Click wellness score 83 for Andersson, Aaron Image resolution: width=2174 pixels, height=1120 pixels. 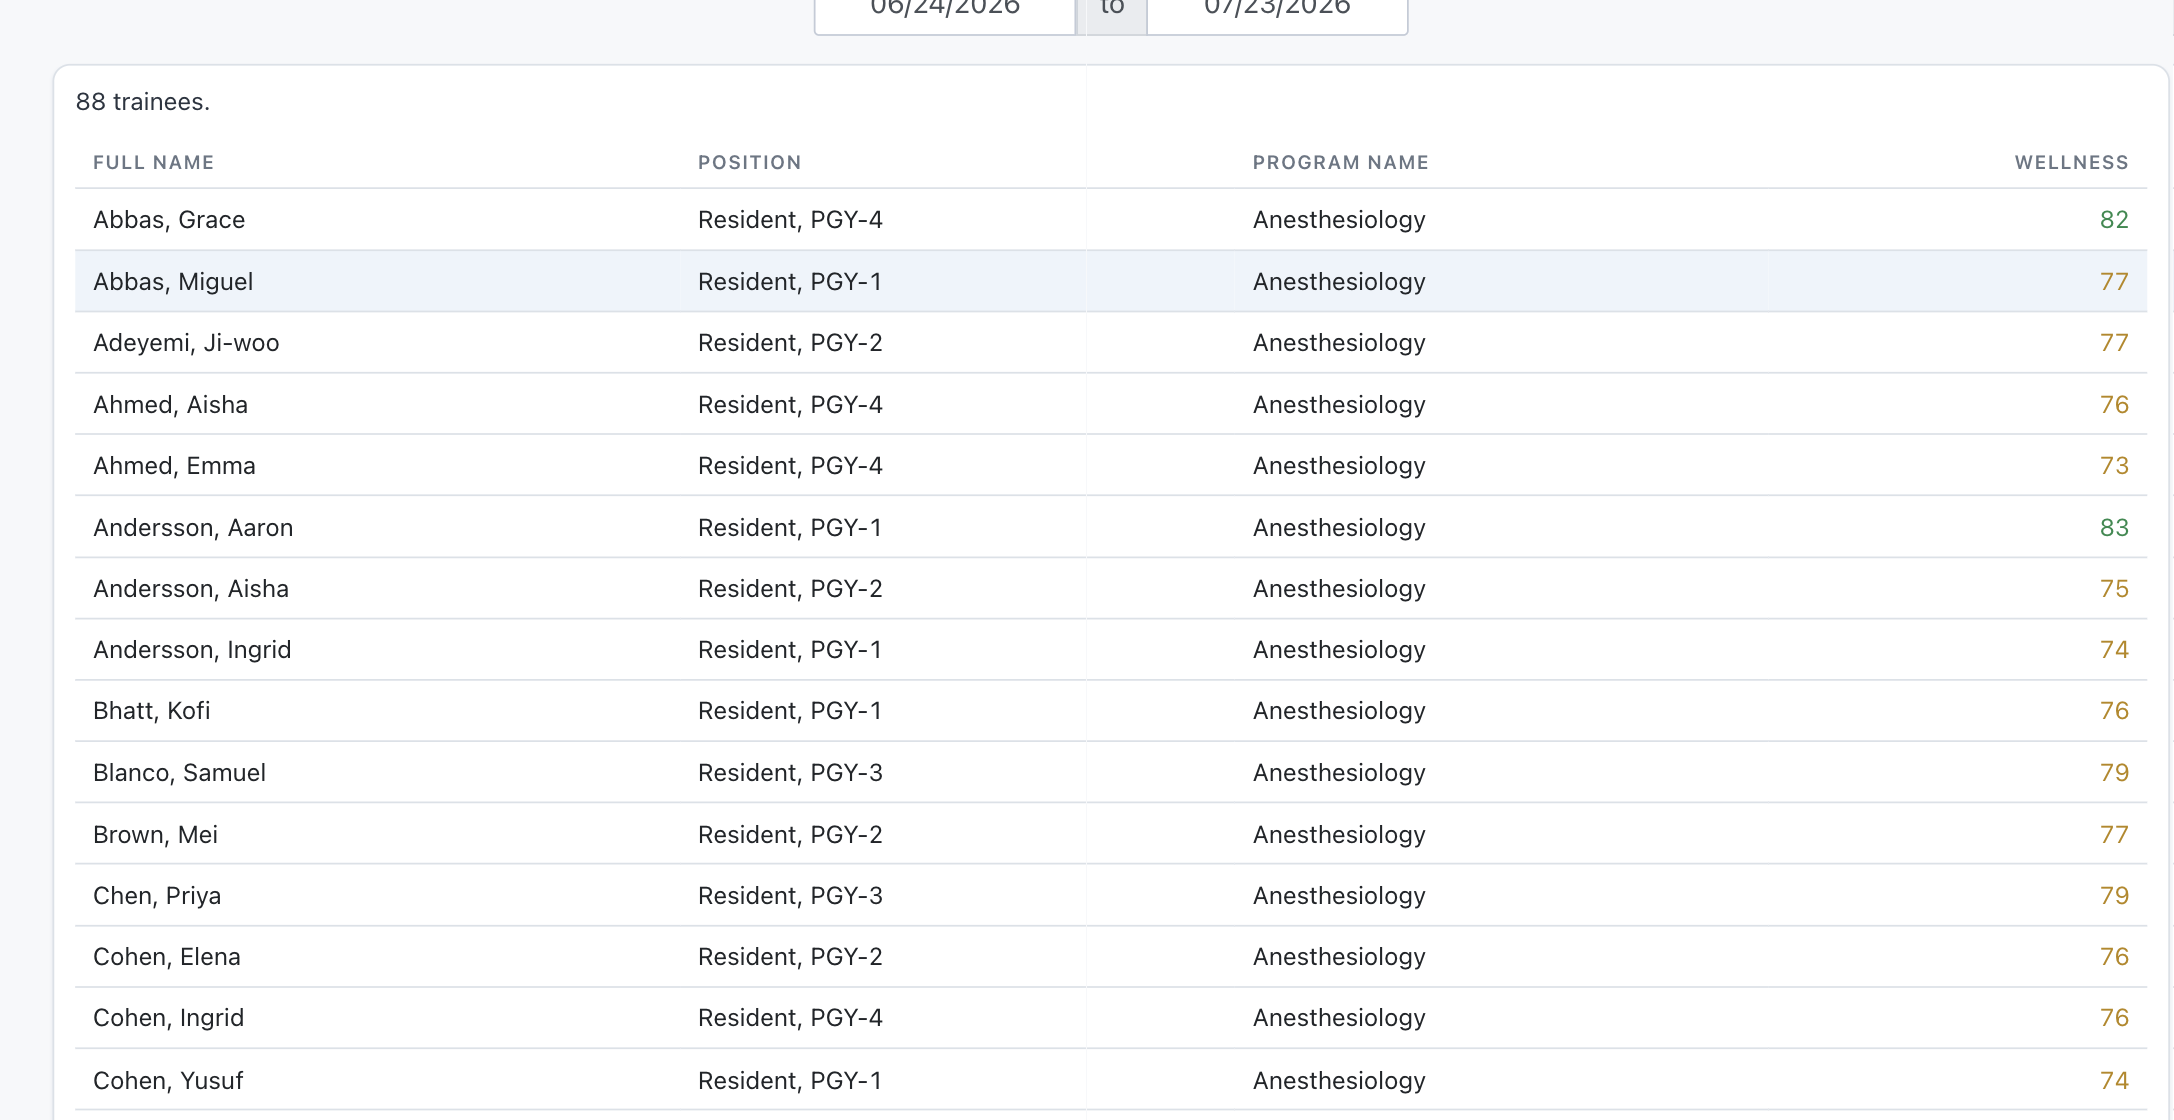pos(2114,527)
